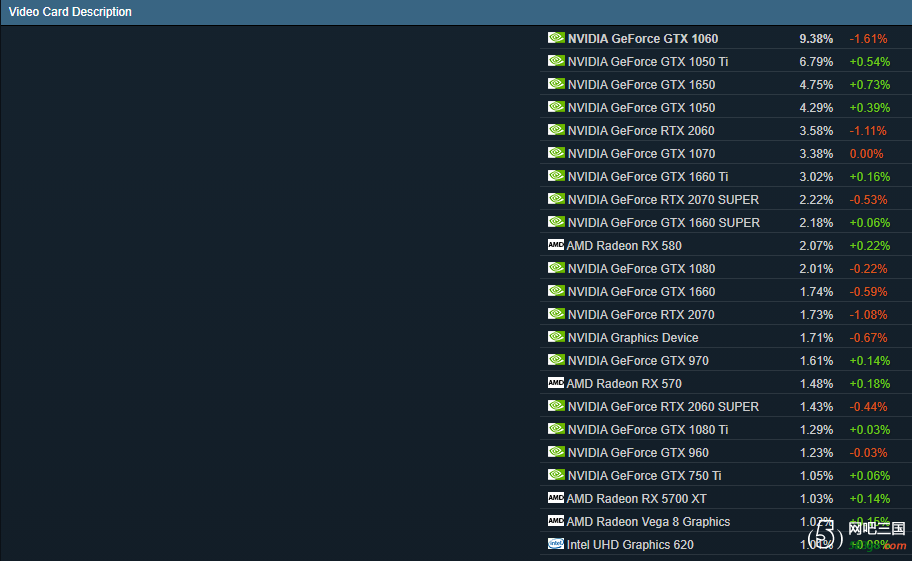This screenshot has width=912, height=561.
Task: Click the AMD logo beside Radeon RX 570
Action: tap(555, 383)
